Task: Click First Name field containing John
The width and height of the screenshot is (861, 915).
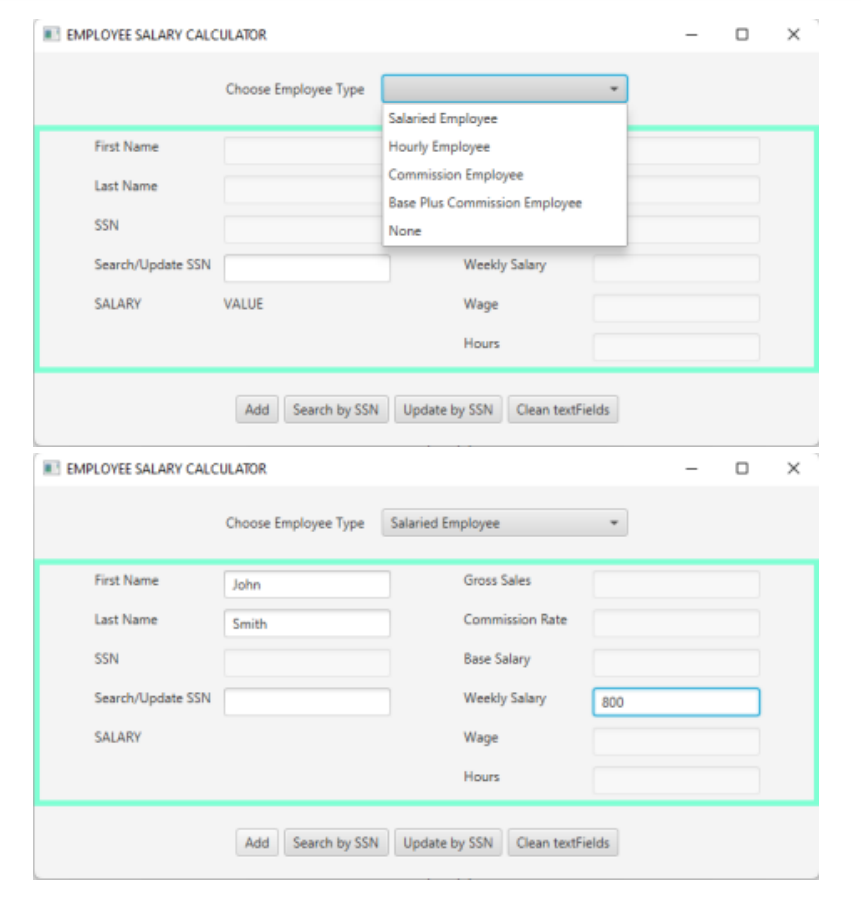Action: [x=307, y=584]
